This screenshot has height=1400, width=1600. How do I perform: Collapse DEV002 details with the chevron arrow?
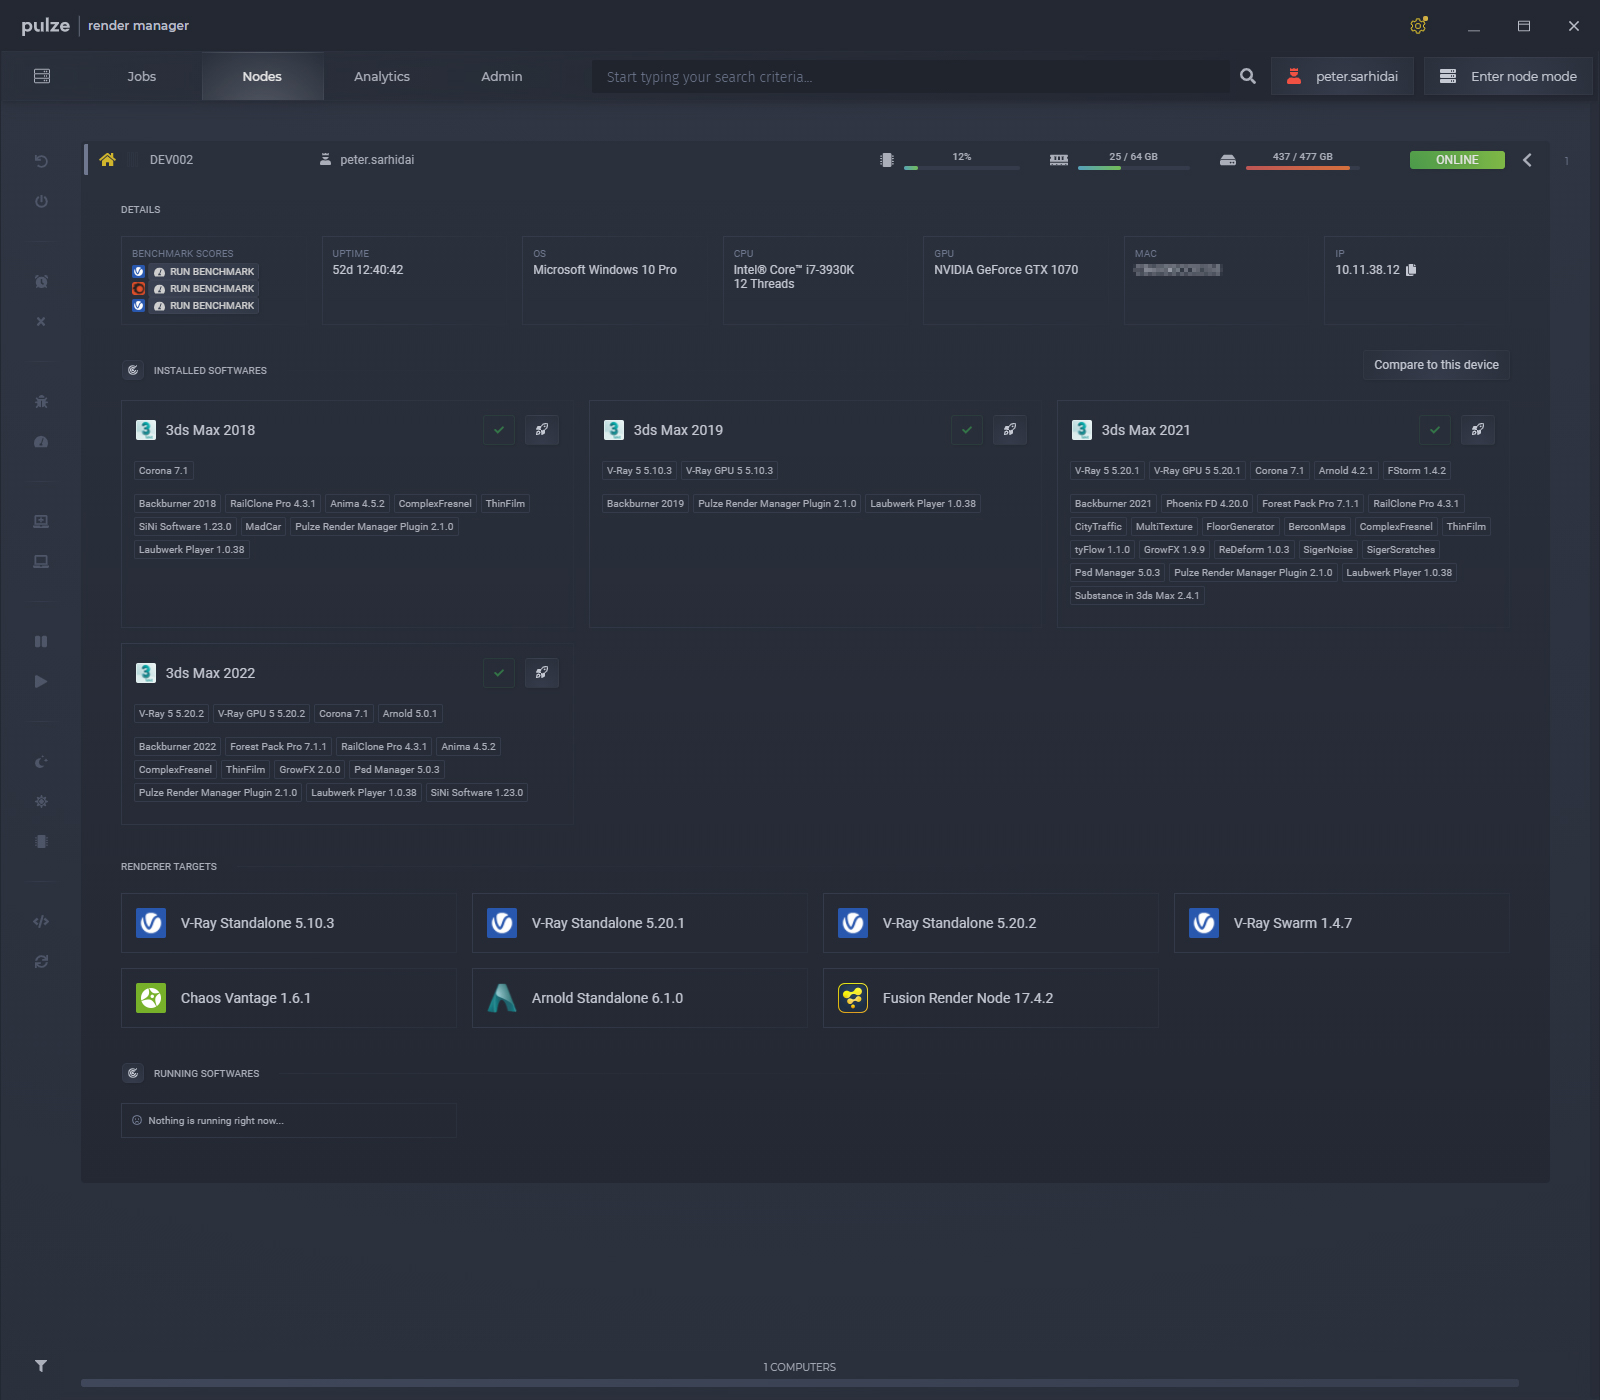coord(1527,160)
